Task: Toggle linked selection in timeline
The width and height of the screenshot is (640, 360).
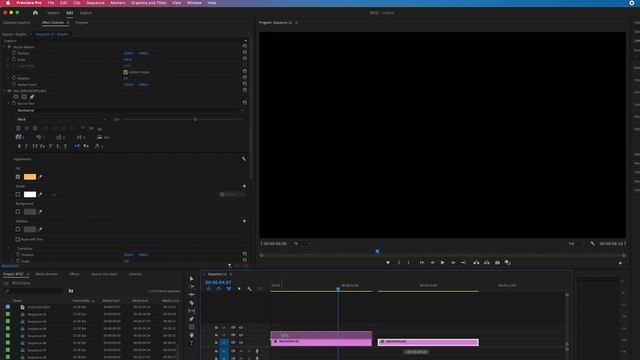Action: coord(229,289)
